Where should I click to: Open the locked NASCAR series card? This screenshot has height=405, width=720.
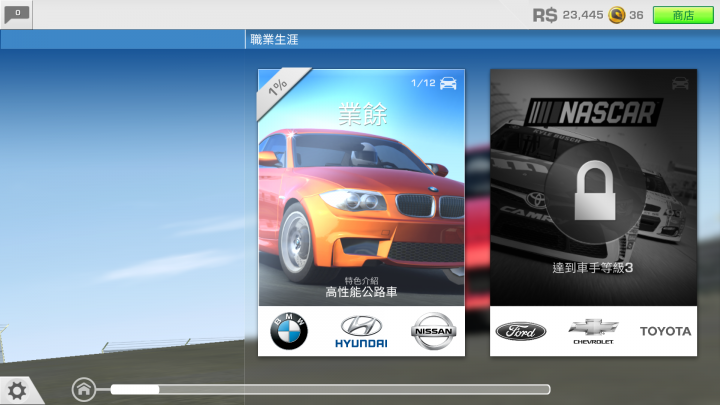coord(593,213)
